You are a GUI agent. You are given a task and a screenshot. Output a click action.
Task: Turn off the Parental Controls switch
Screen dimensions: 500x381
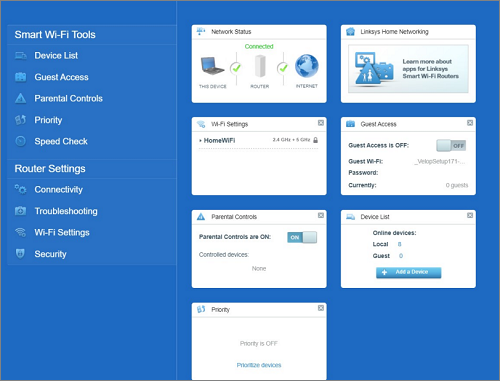302,237
